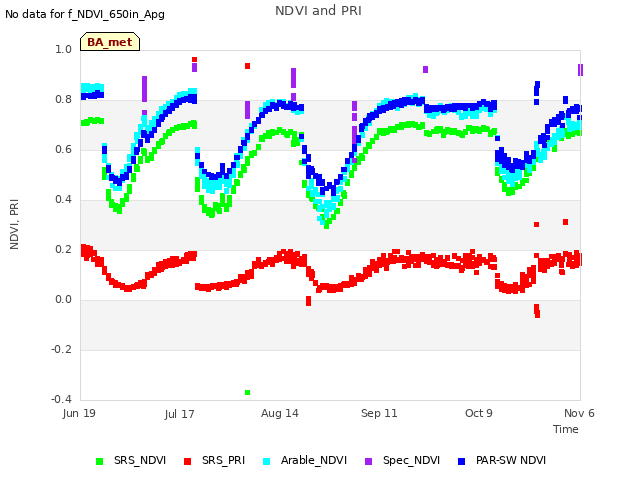Image resolution: width=640 pixels, height=480 pixels.
Task: Click the NDVI, PRI y-axis title
Action: coord(14,224)
